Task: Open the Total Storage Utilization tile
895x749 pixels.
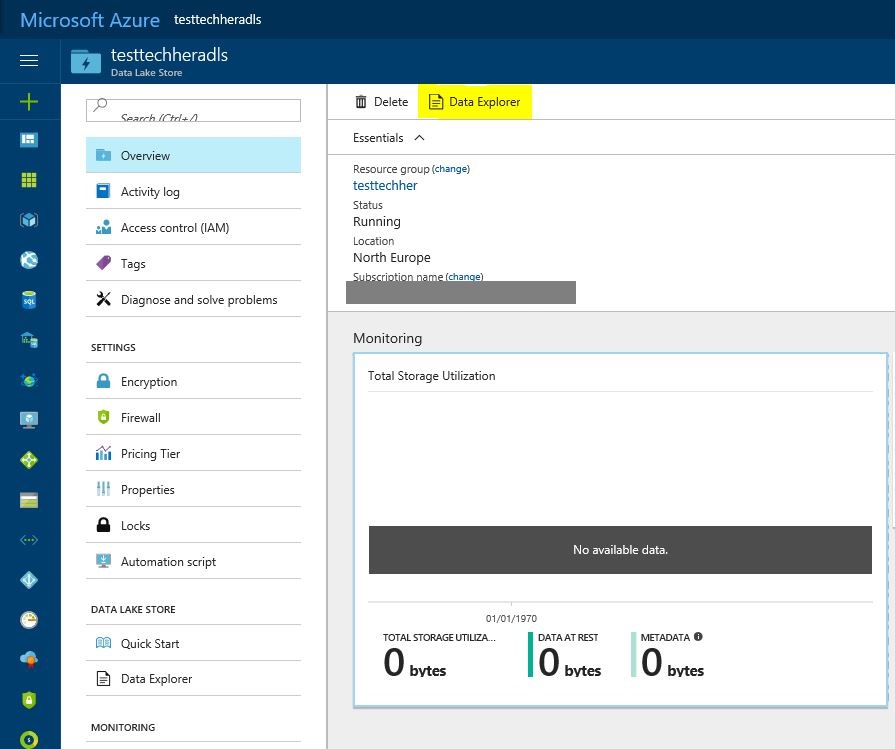Action: coord(620,530)
